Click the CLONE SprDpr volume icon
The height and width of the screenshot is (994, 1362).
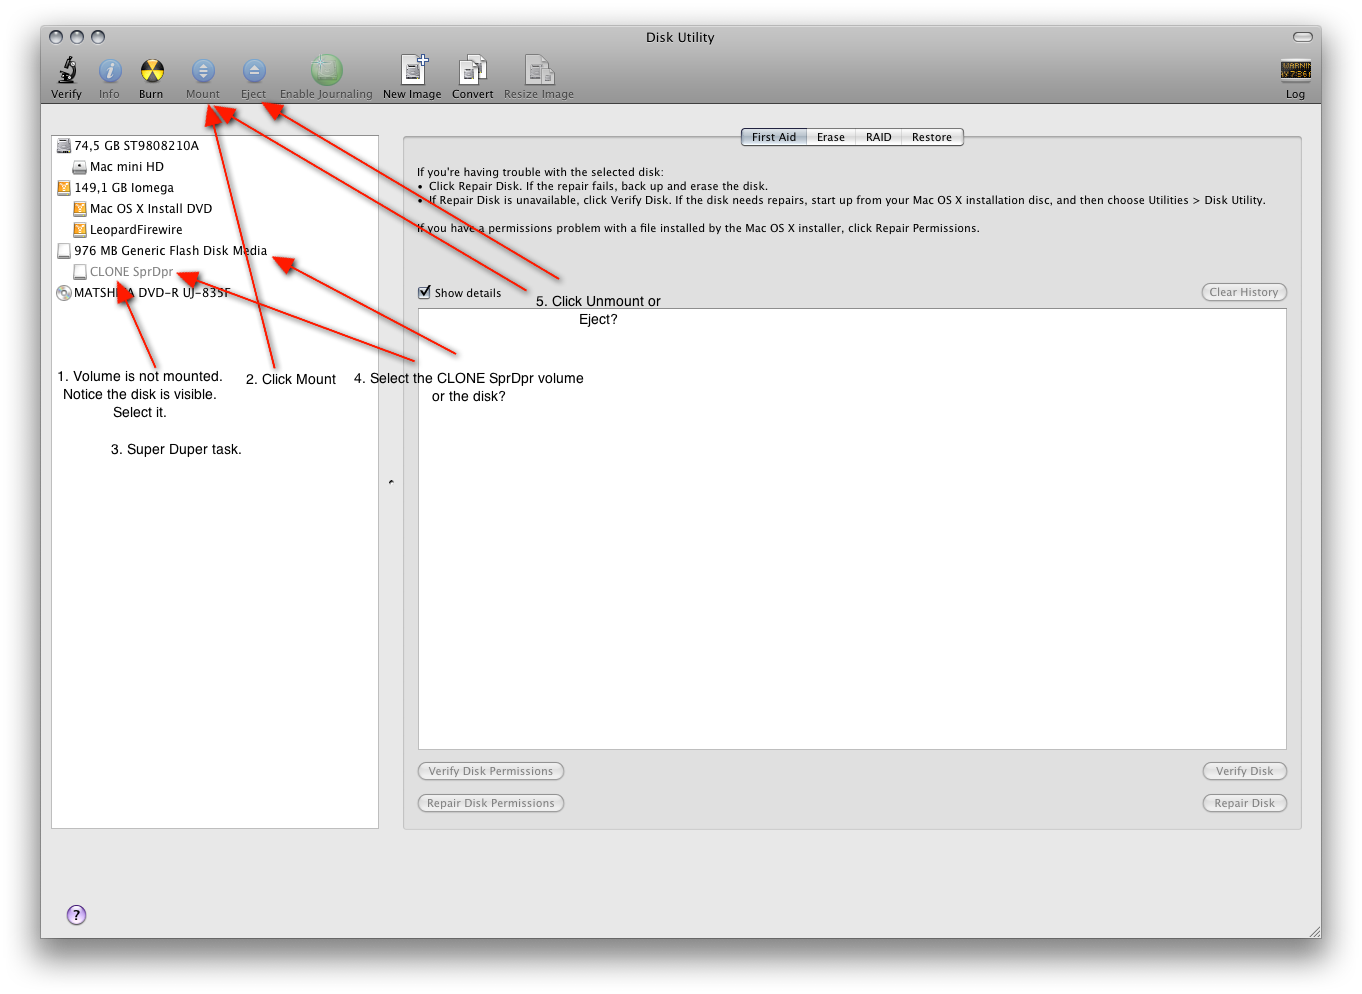(80, 272)
